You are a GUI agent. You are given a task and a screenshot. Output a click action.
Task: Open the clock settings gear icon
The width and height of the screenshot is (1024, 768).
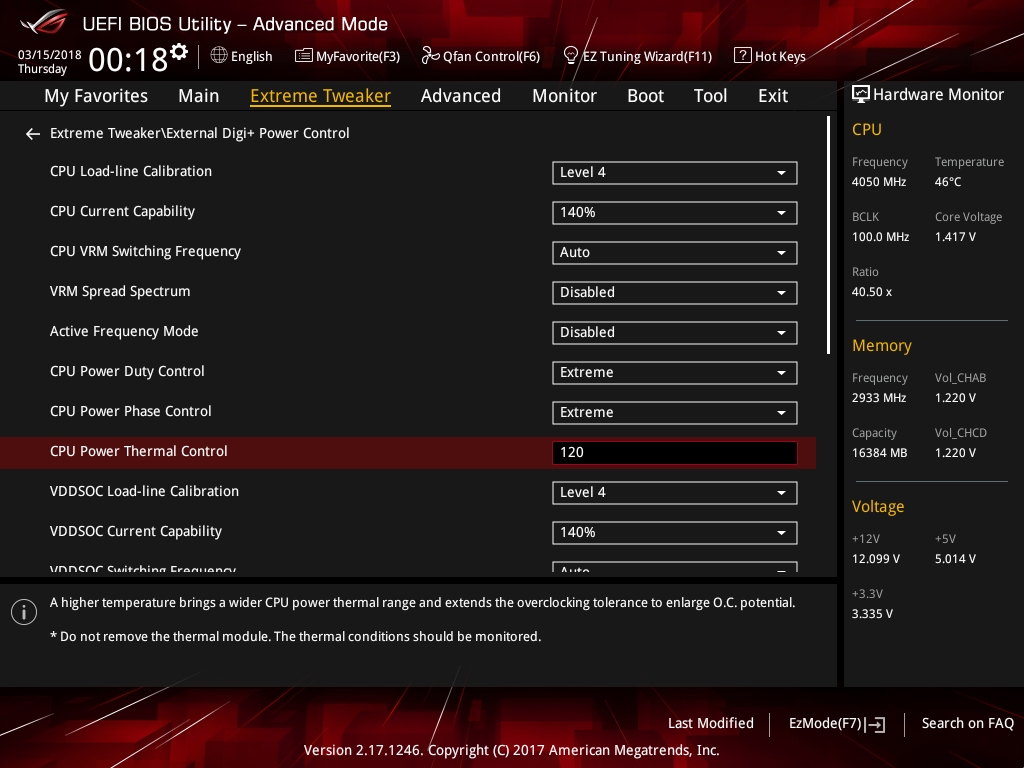[179, 52]
